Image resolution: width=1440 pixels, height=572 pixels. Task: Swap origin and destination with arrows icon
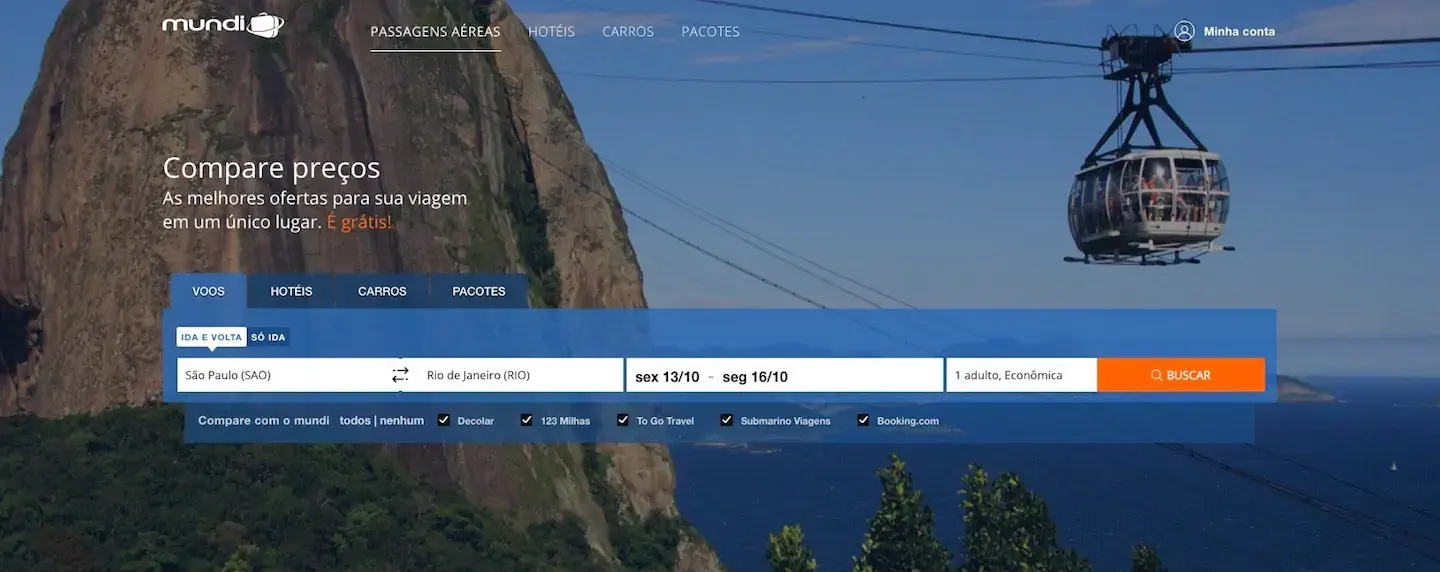[x=400, y=375]
